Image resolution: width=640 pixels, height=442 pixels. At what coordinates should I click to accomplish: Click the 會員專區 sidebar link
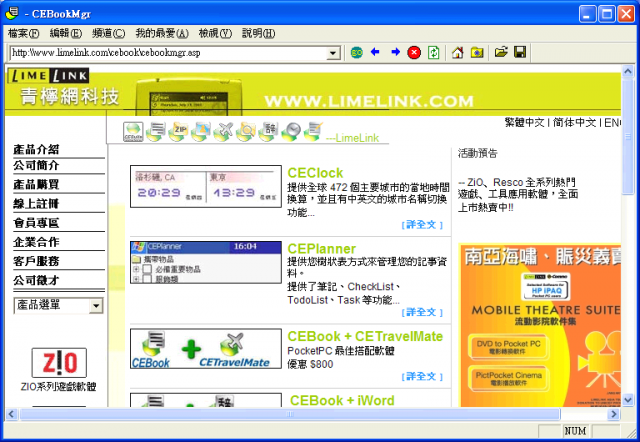[x=36, y=223]
